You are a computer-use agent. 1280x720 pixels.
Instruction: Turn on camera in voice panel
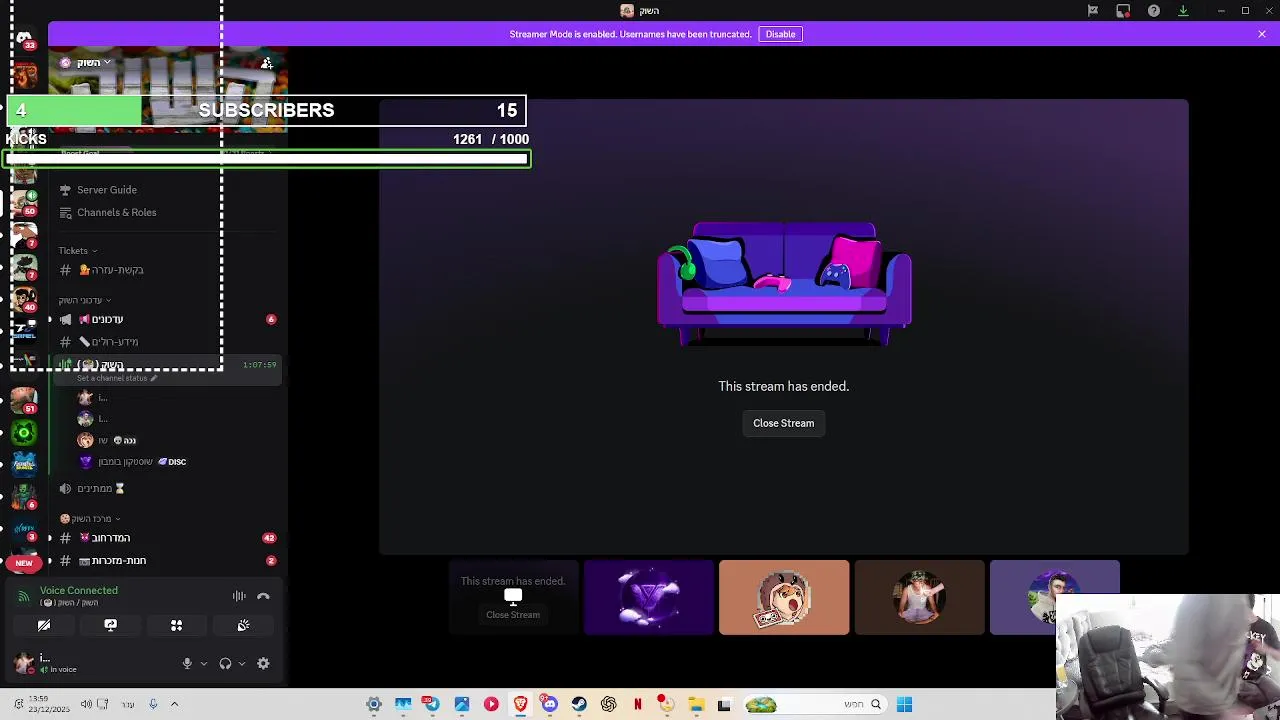click(44, 625)
